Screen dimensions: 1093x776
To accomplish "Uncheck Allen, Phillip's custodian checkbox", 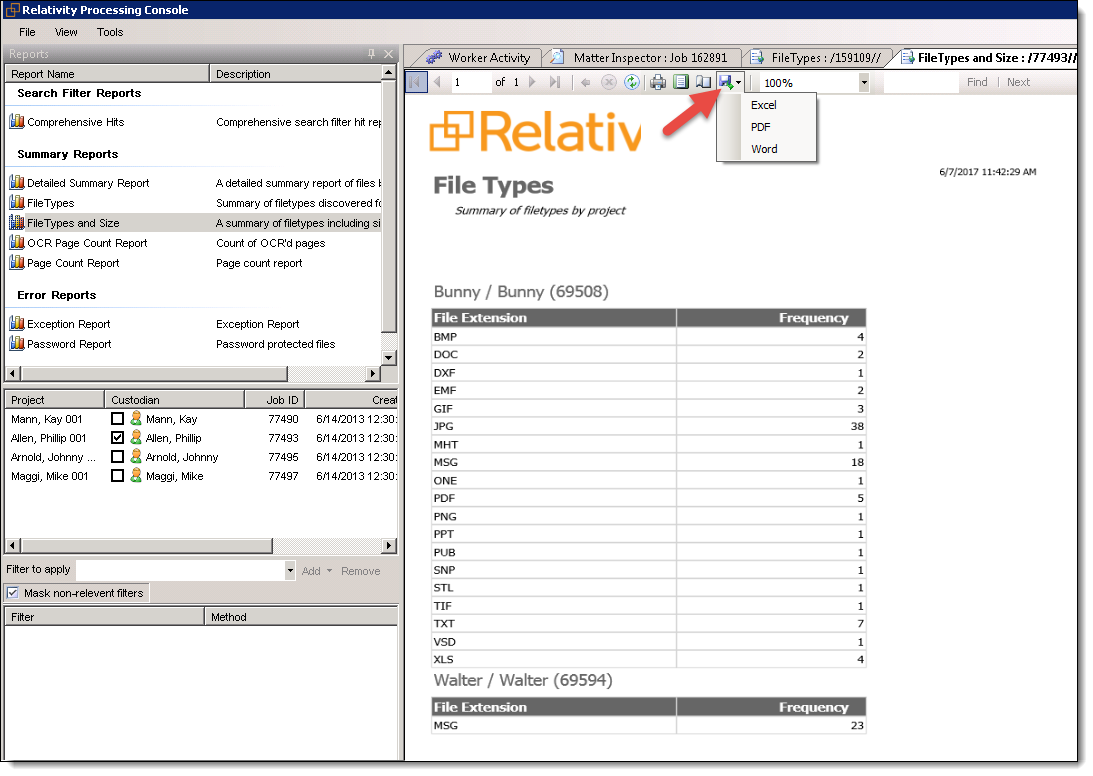I will pyautogui.click(x=117, y=437).
